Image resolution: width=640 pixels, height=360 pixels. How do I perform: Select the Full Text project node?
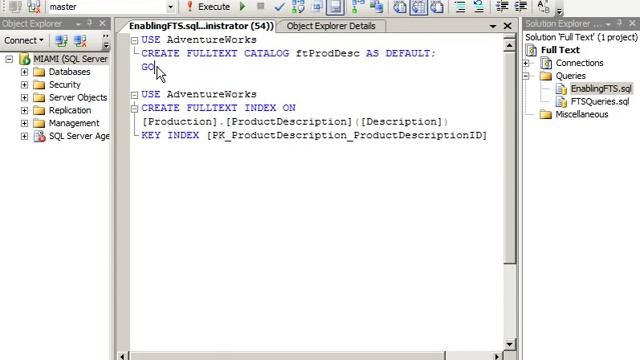tap(560, 50)
